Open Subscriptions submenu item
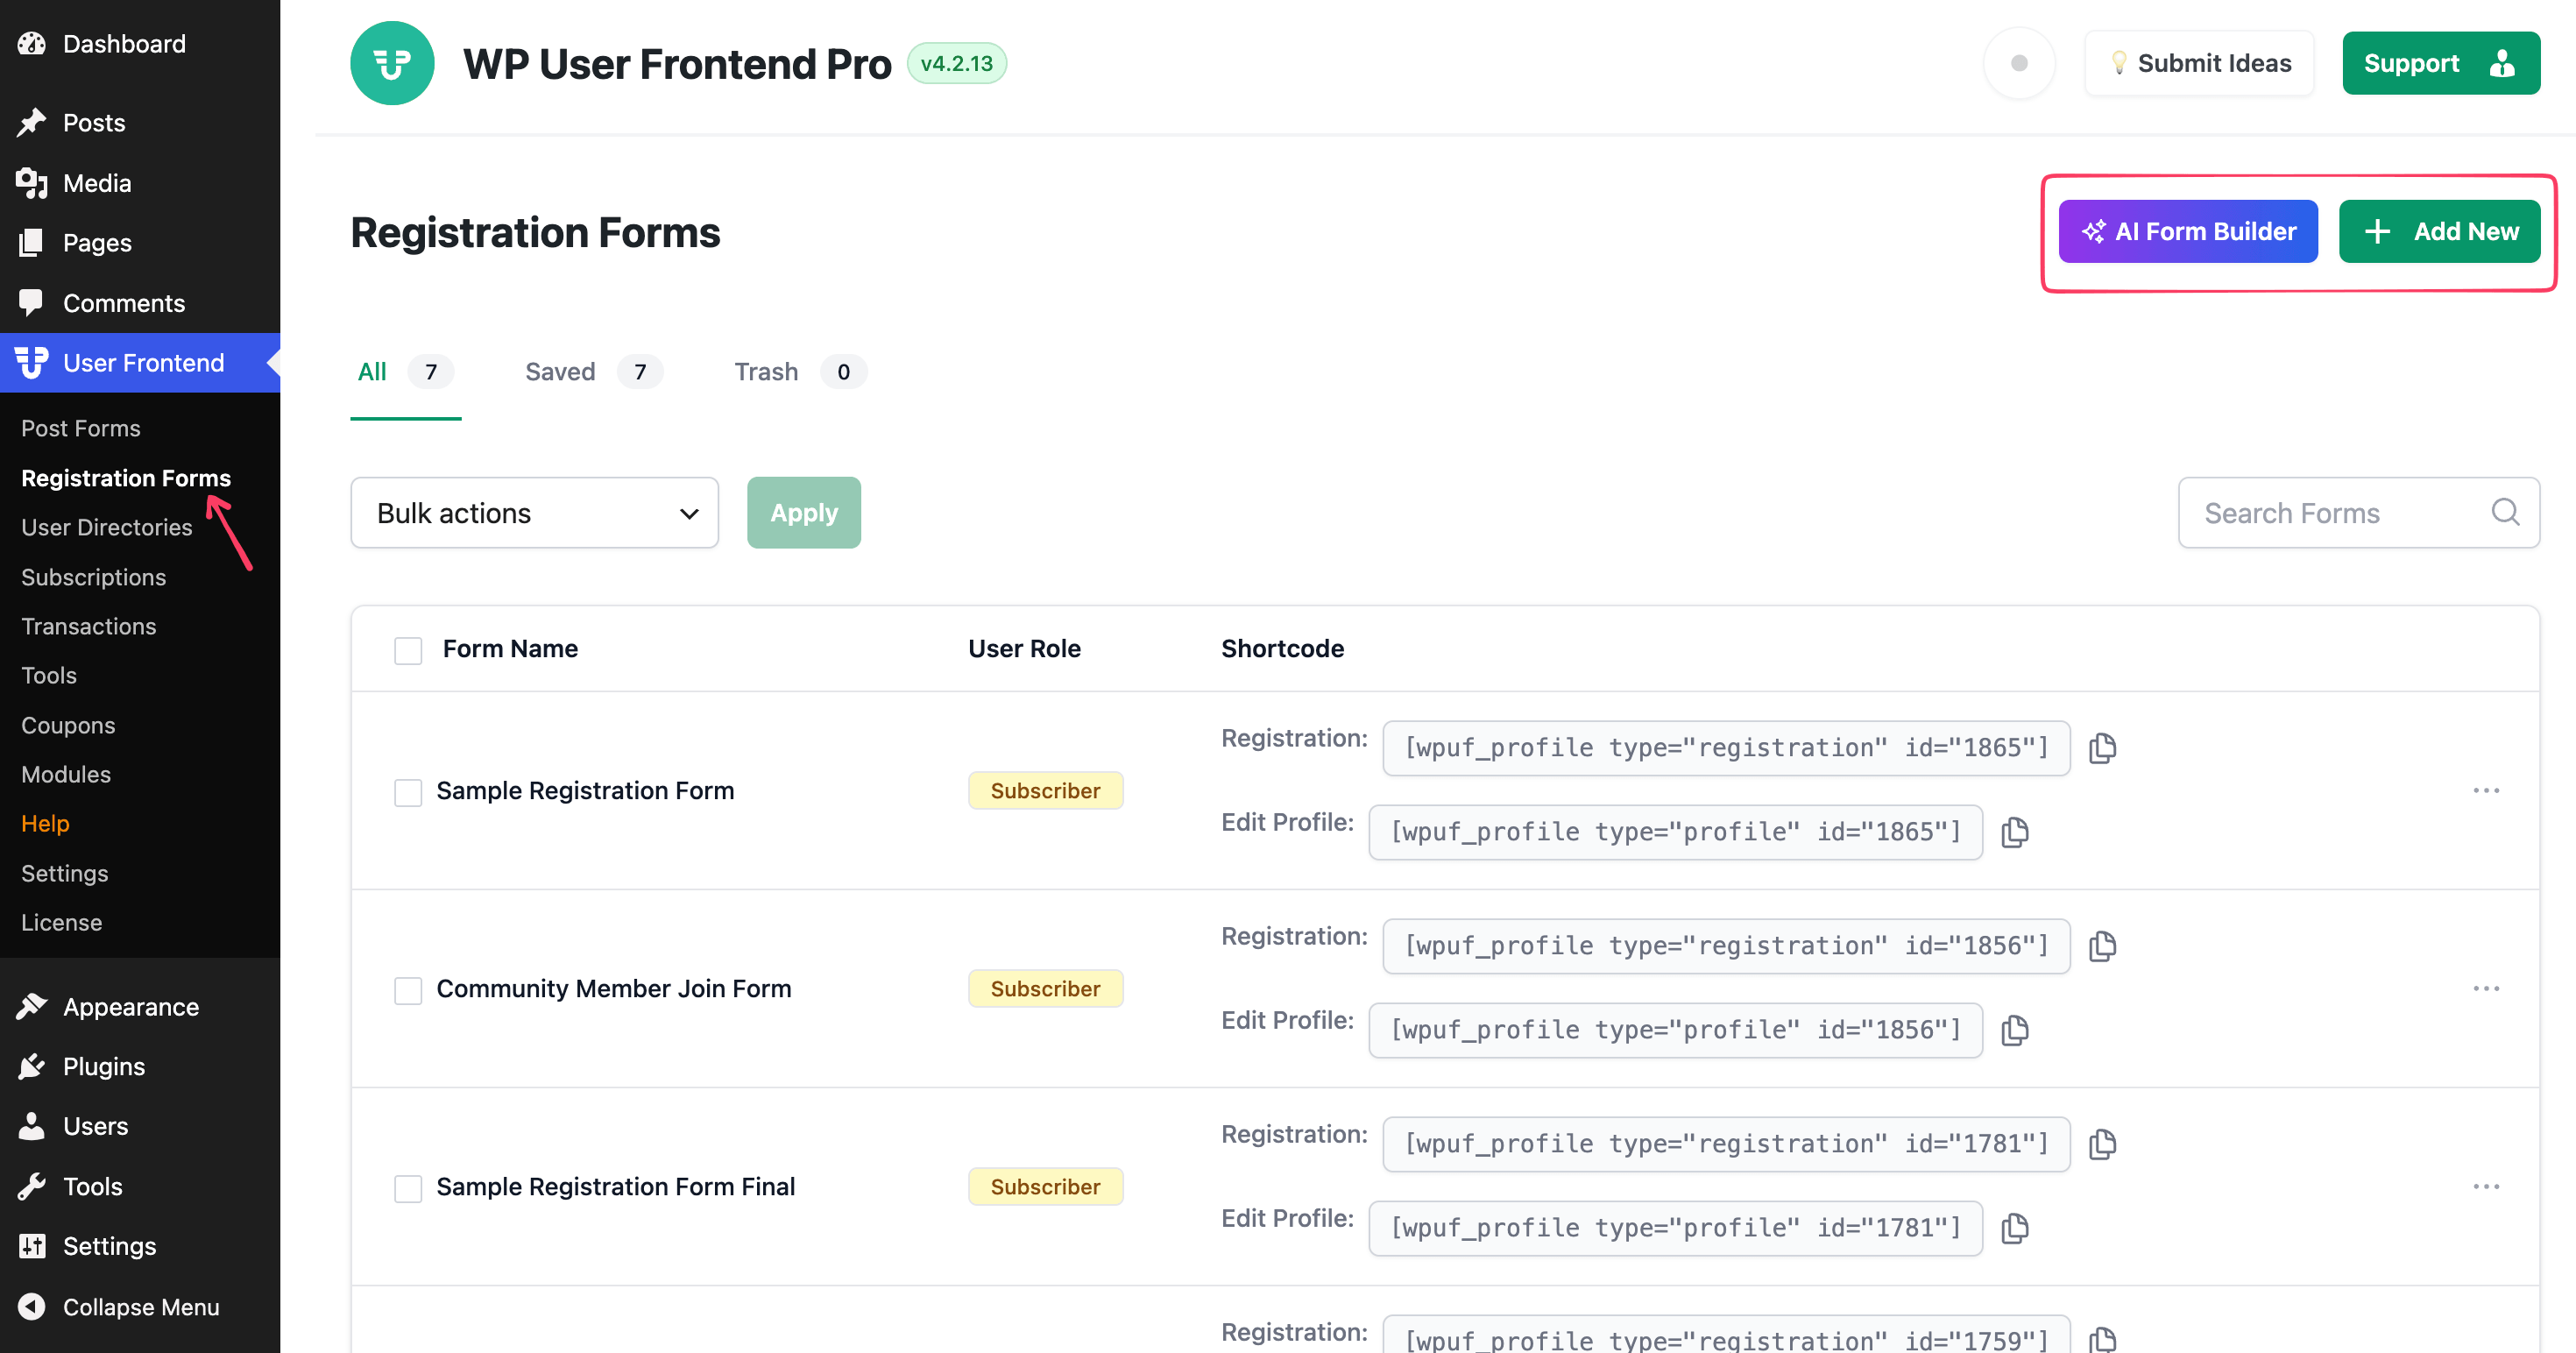 click(94, 577)
